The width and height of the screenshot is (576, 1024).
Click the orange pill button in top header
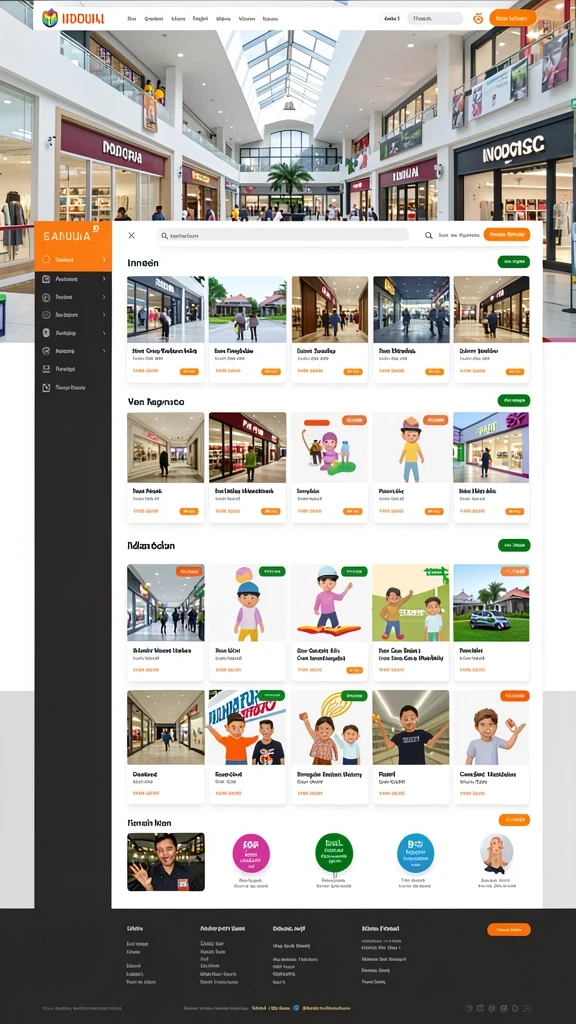tap(512, 18)
